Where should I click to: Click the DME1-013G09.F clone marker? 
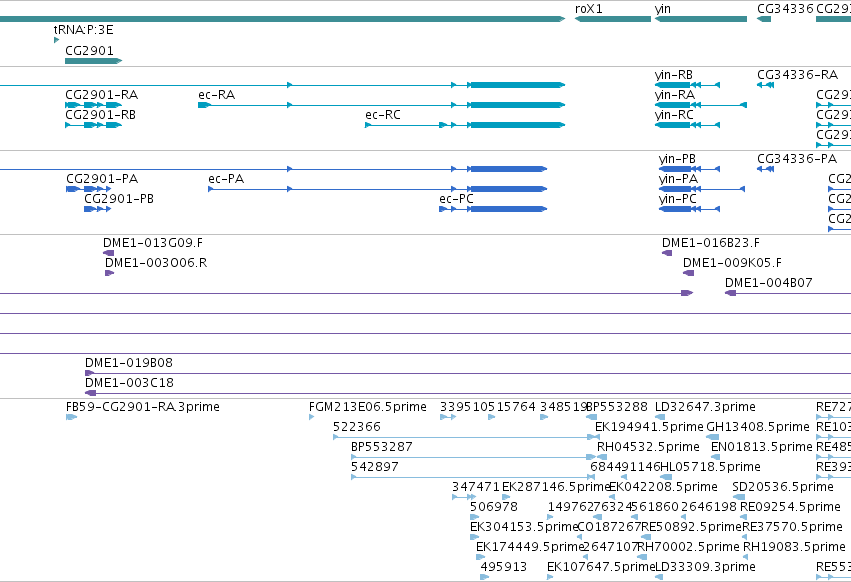click(x=109, y=253)
